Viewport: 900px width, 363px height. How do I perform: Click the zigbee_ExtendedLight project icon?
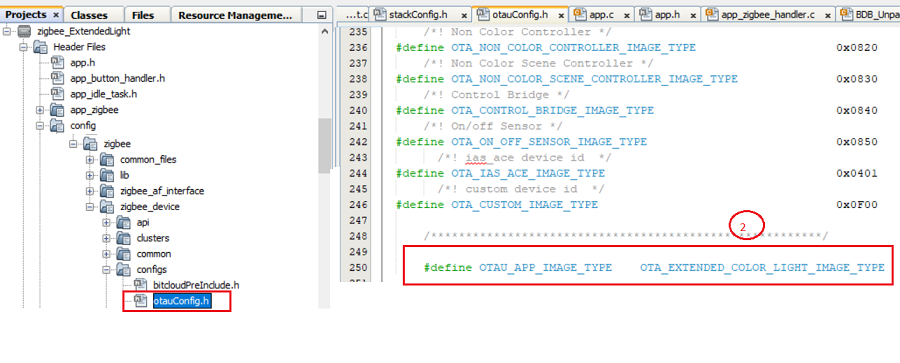point(23,32)
